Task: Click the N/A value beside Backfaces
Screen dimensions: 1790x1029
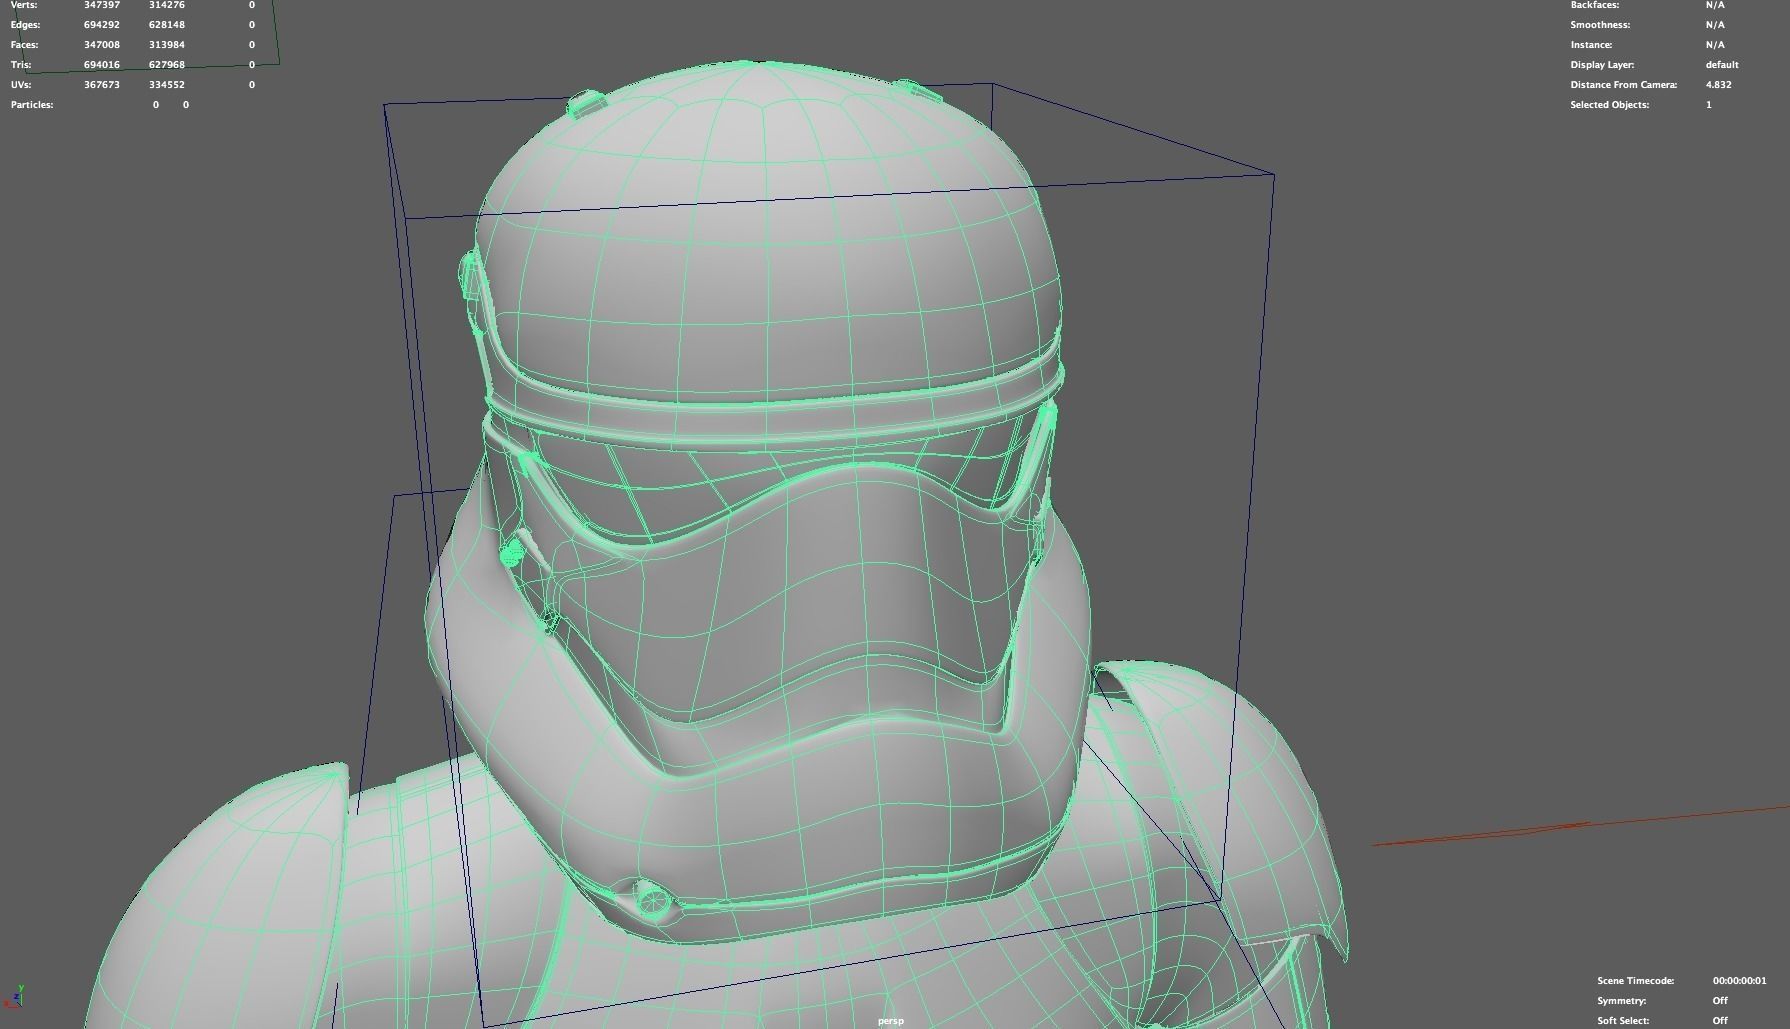Action: pos(1715,5)
